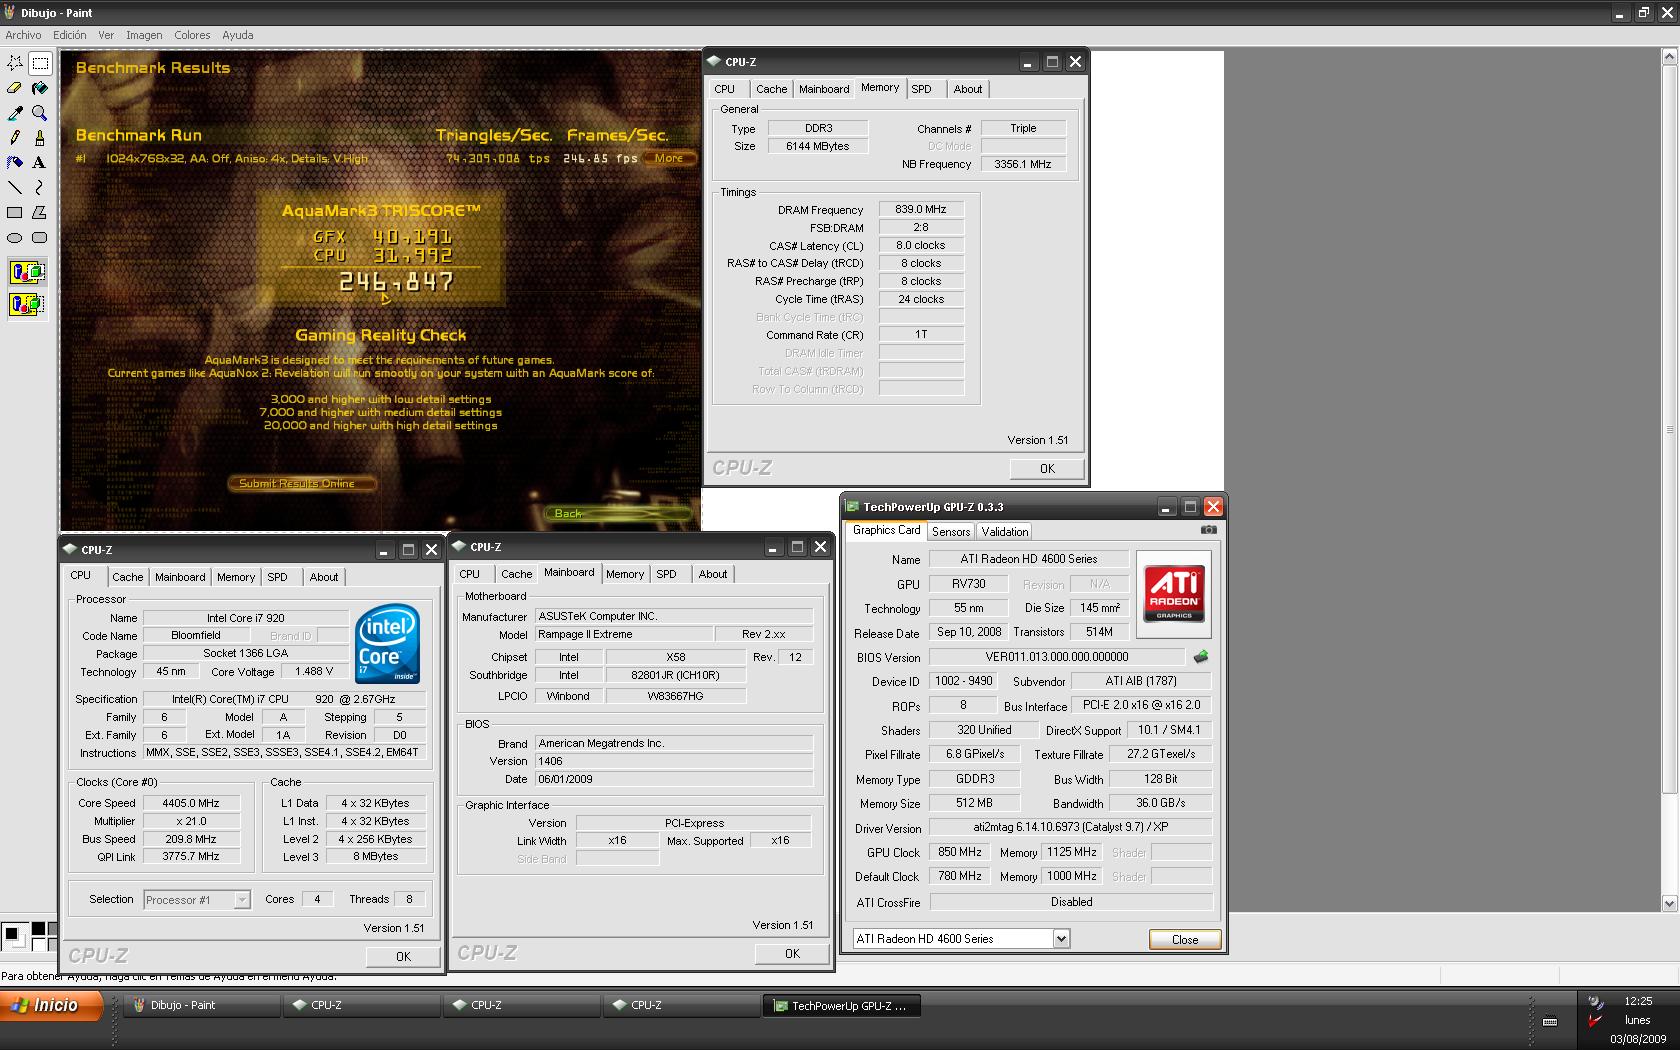Open Memory tab in CPU-Z CPU window
Image resolution: width=1680 pixels, height=1050 pixels.
236,577
